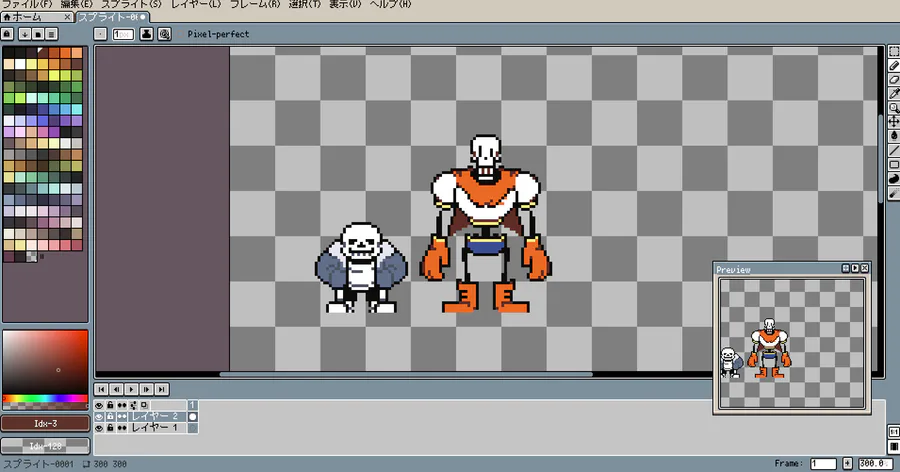Select the Zoom tool
The height and width of the screenshot is (472, 900).
coord(894,108)
